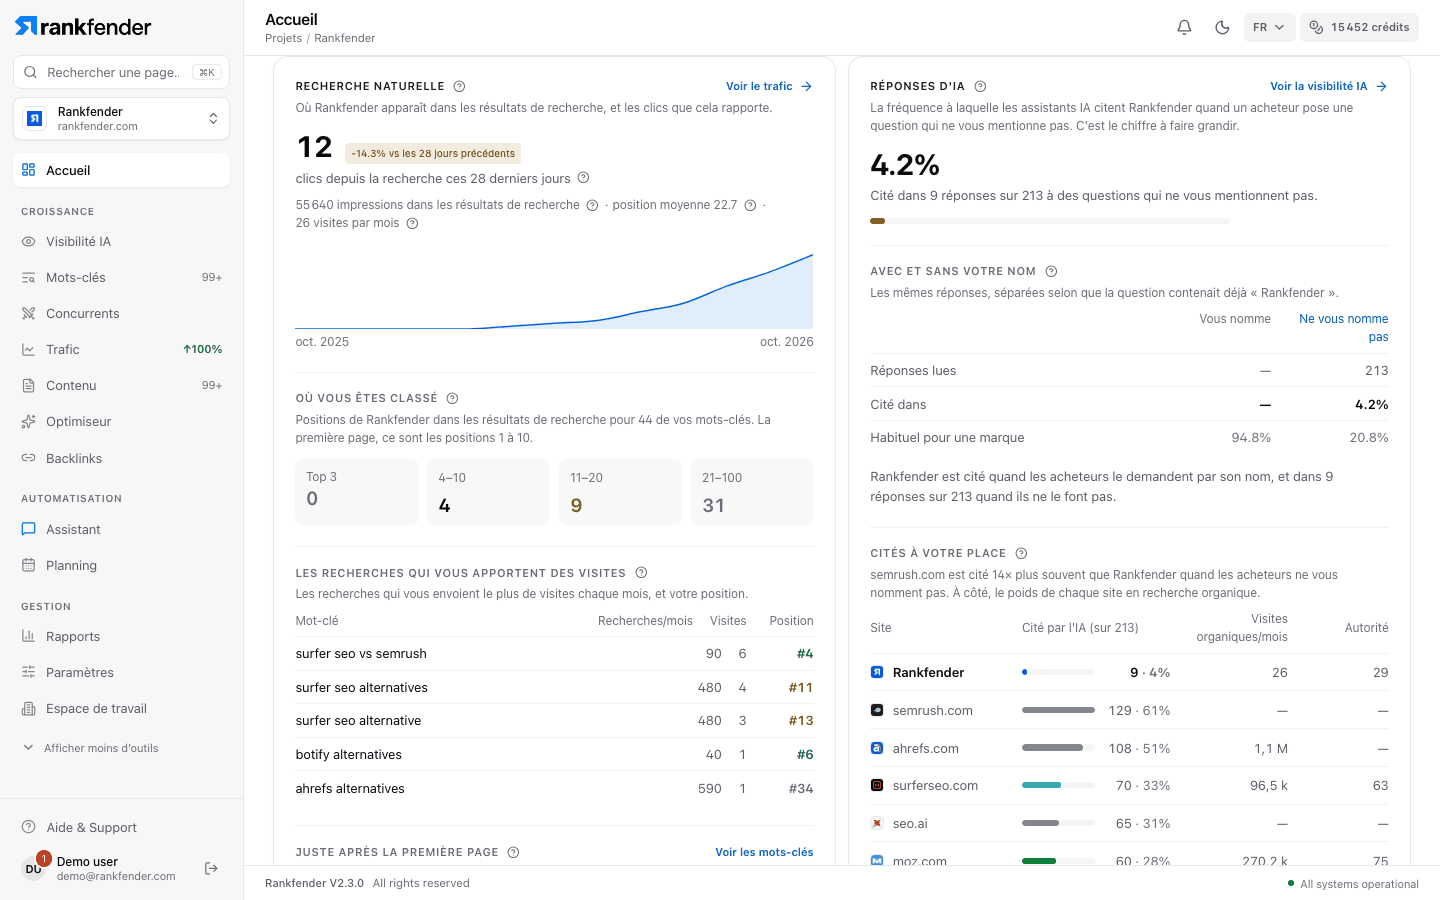The width and height of the screenshot is (1440, 900).
Task: Open the Optimiseur sparkle icon
Action: [x=28, y=422]
